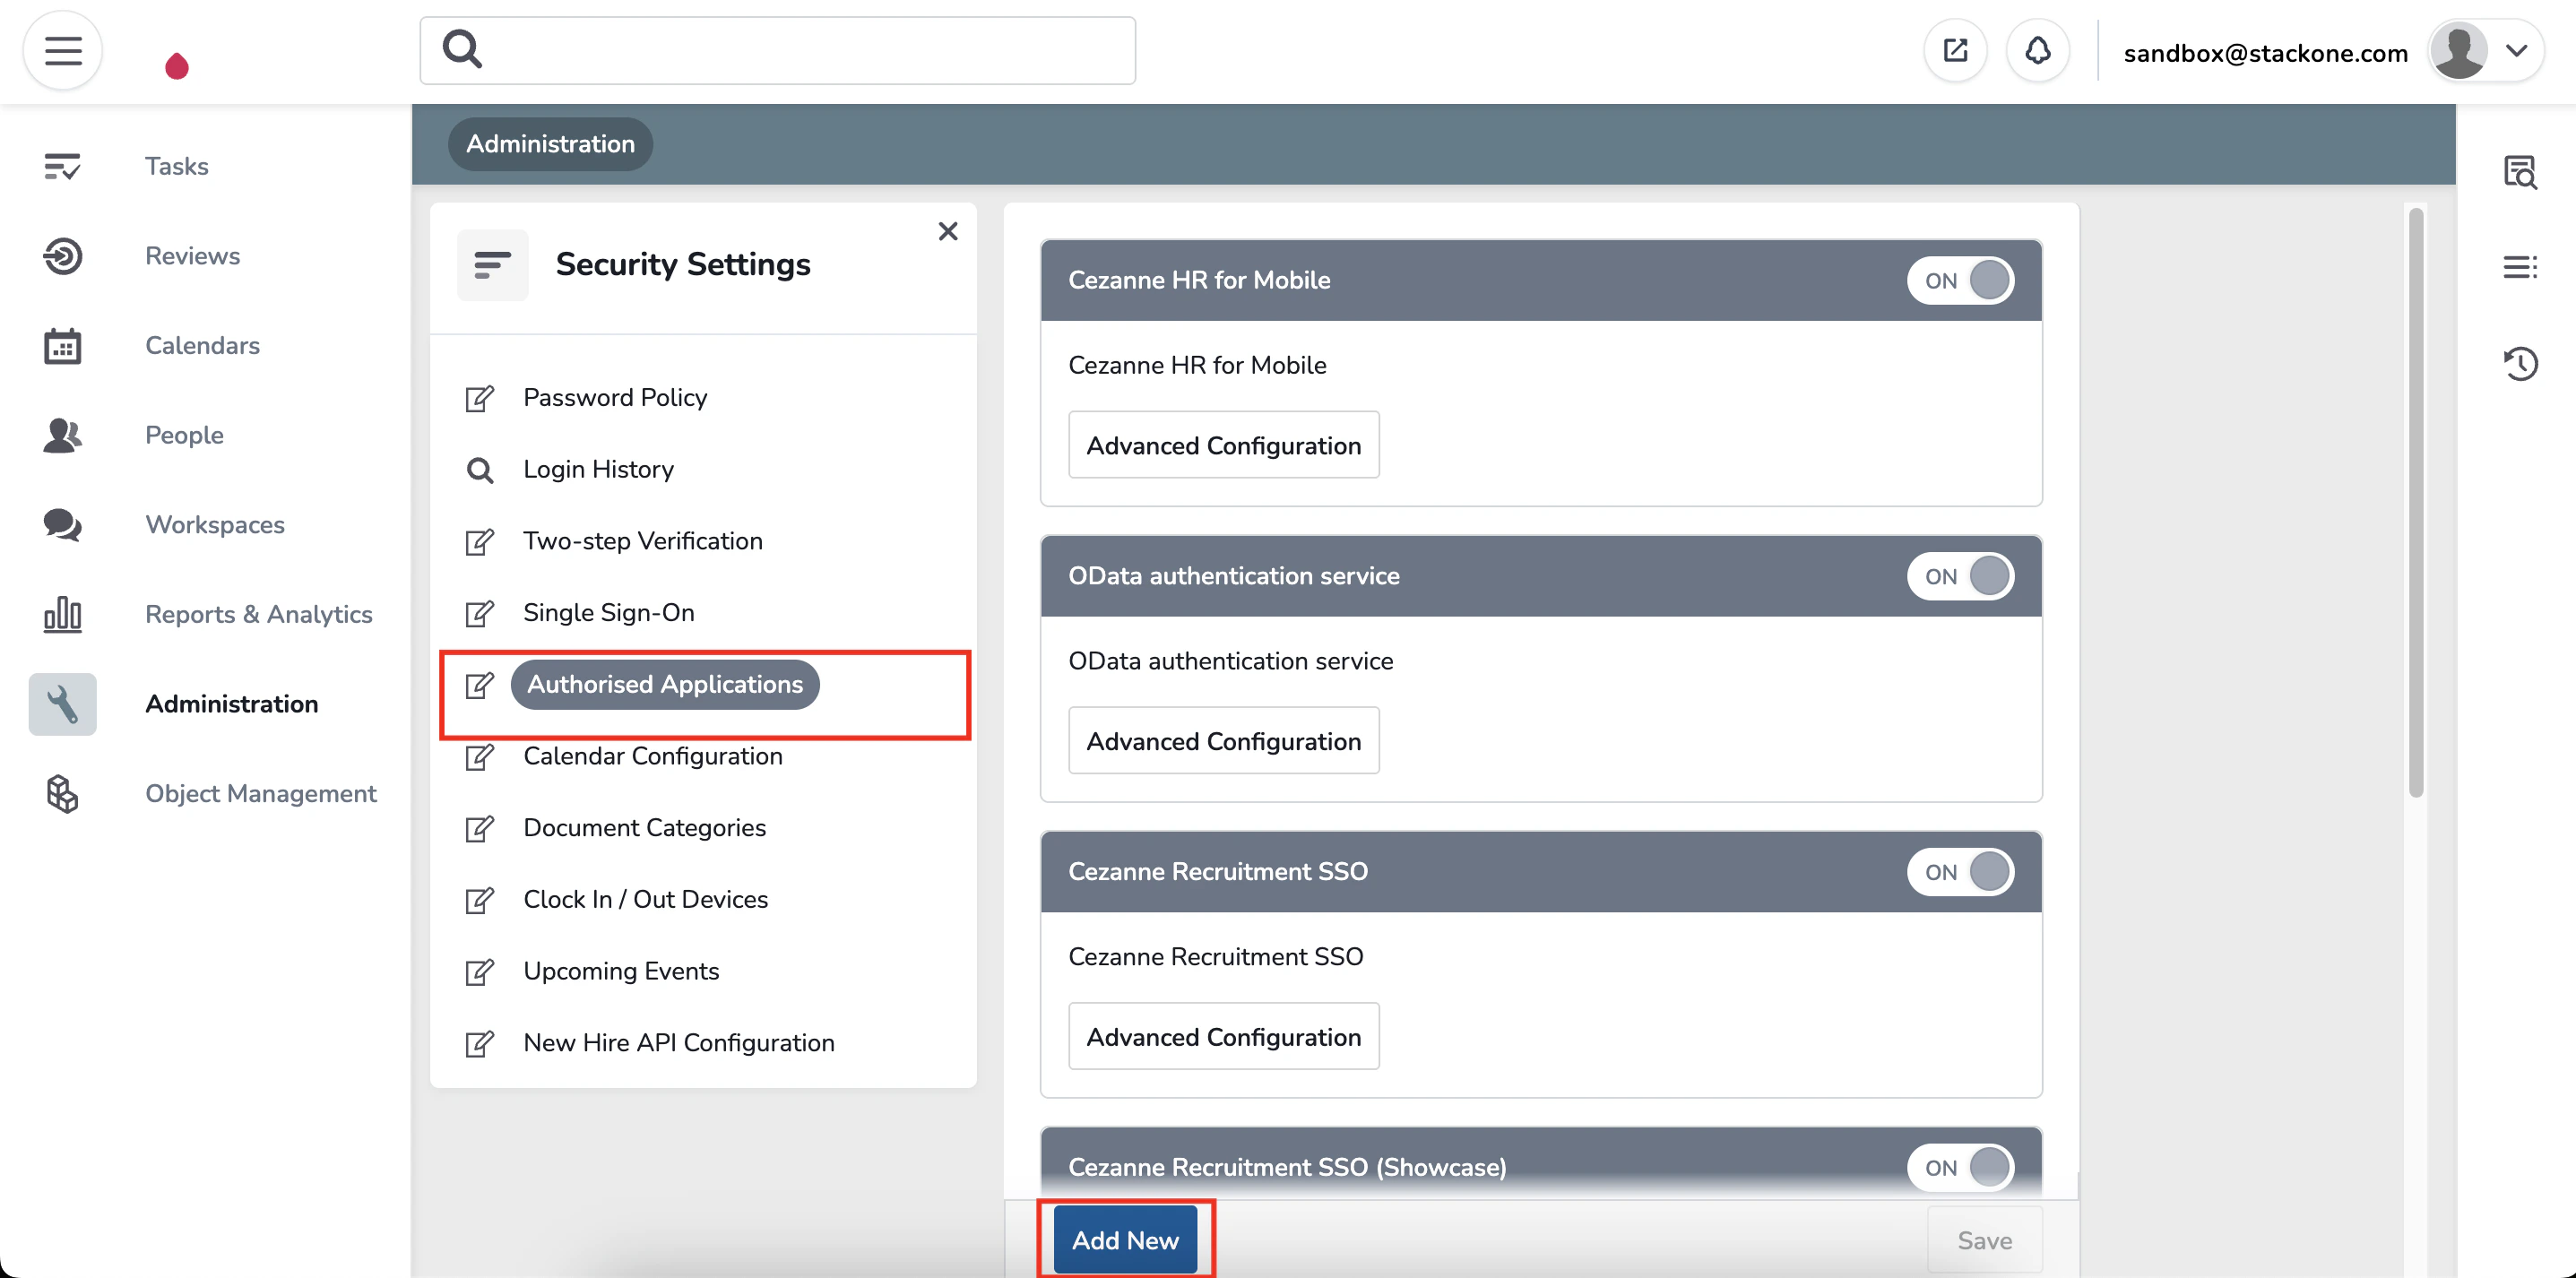This screenshot has height=1278, width=2576.
Task: Expand the sandbox@stackone.com account dropdown
Action: pyautogui.click(x=2516, y=51)
